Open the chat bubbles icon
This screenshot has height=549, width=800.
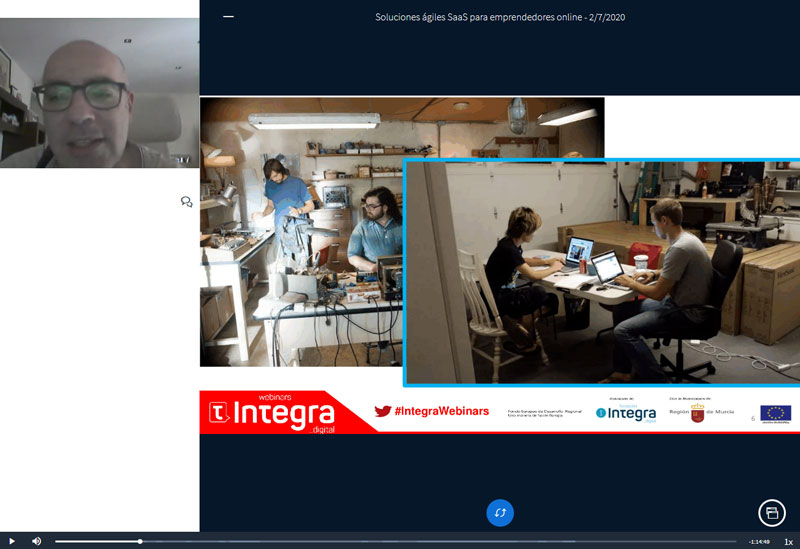(x=186, y=202)
